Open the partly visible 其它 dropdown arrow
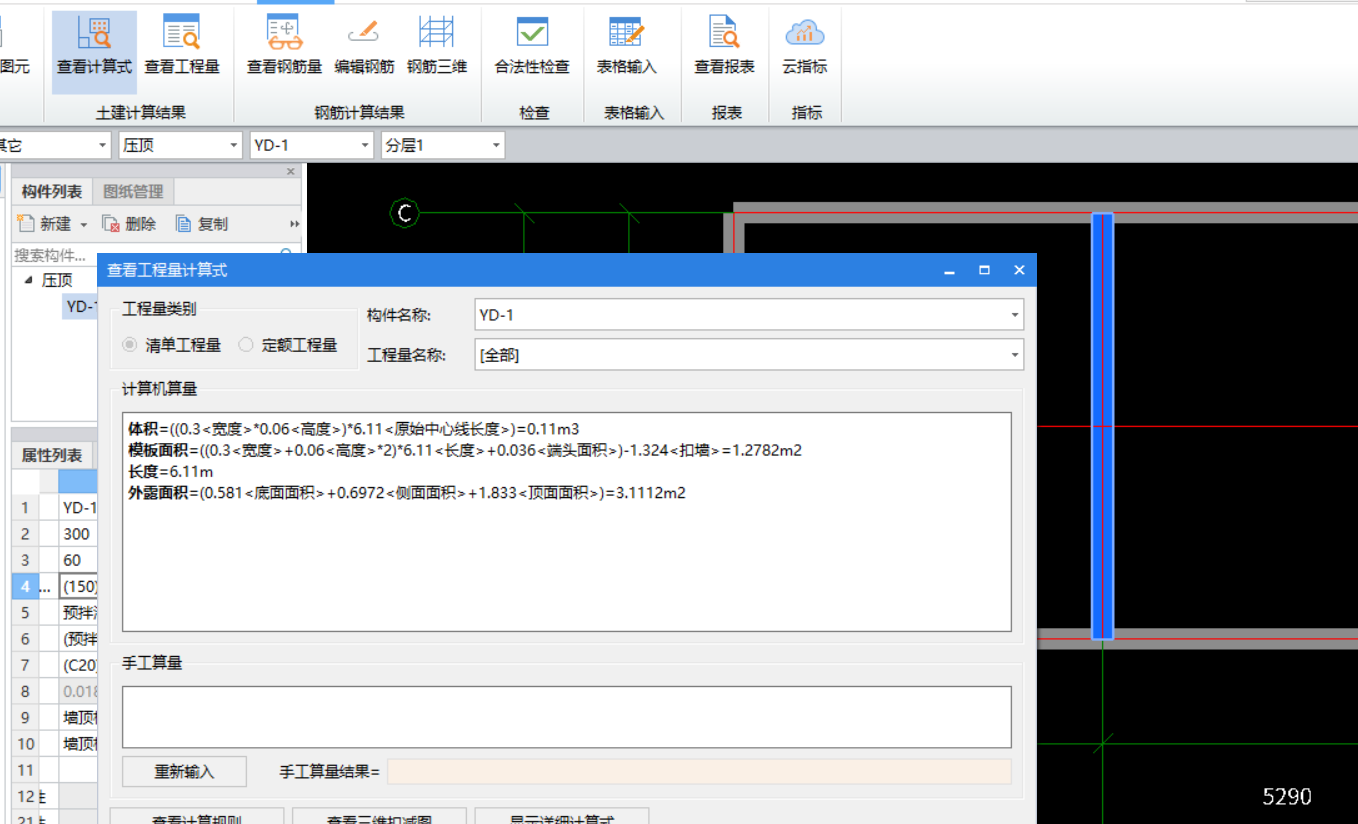 [x=102, y=145]
